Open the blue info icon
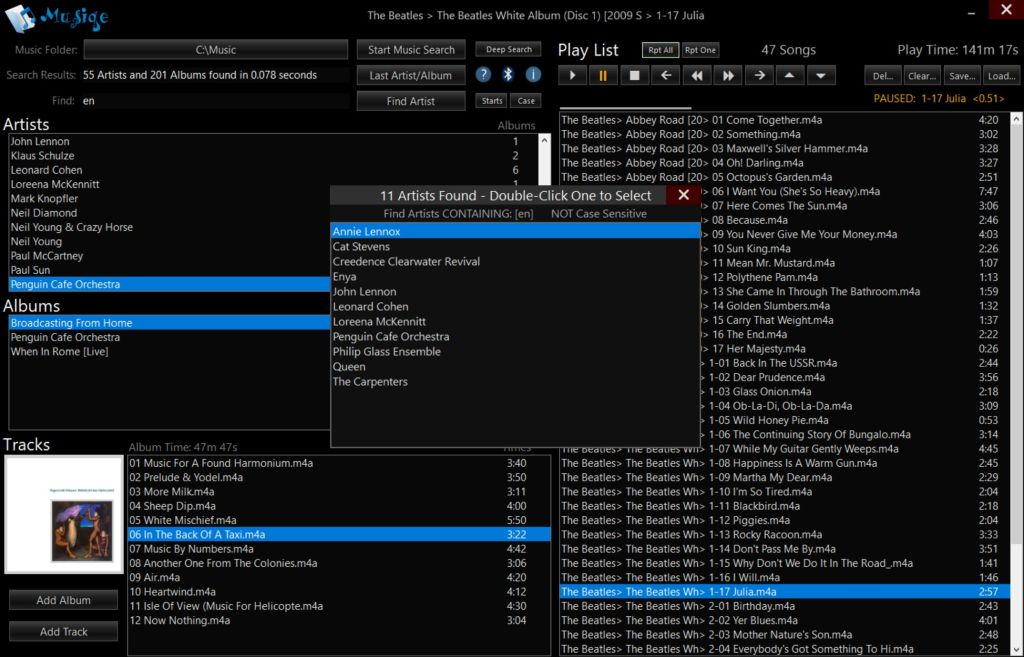Image resolution: width=1024 pixels, height=657 pixels. [533, 75]
